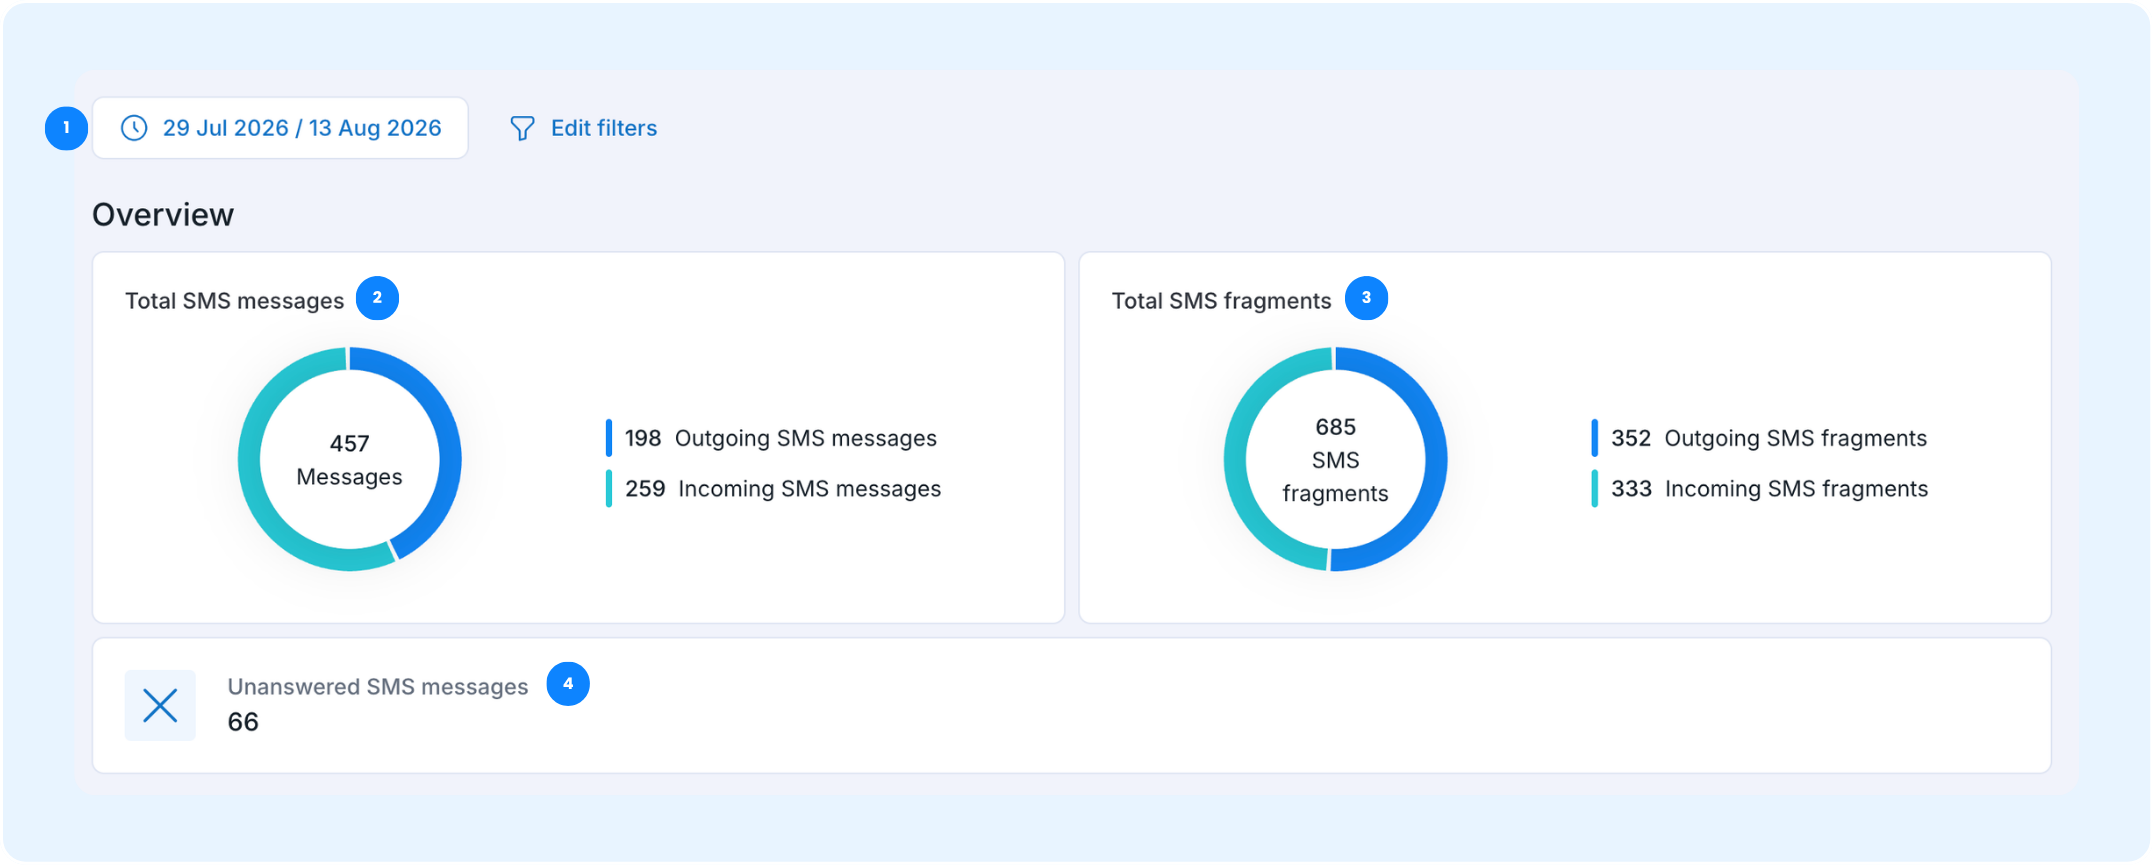The image size is (2154, 865).
Task: Click the 352 Outgoing SMS fragments legend entry
Action: [x=1760, y=438]
